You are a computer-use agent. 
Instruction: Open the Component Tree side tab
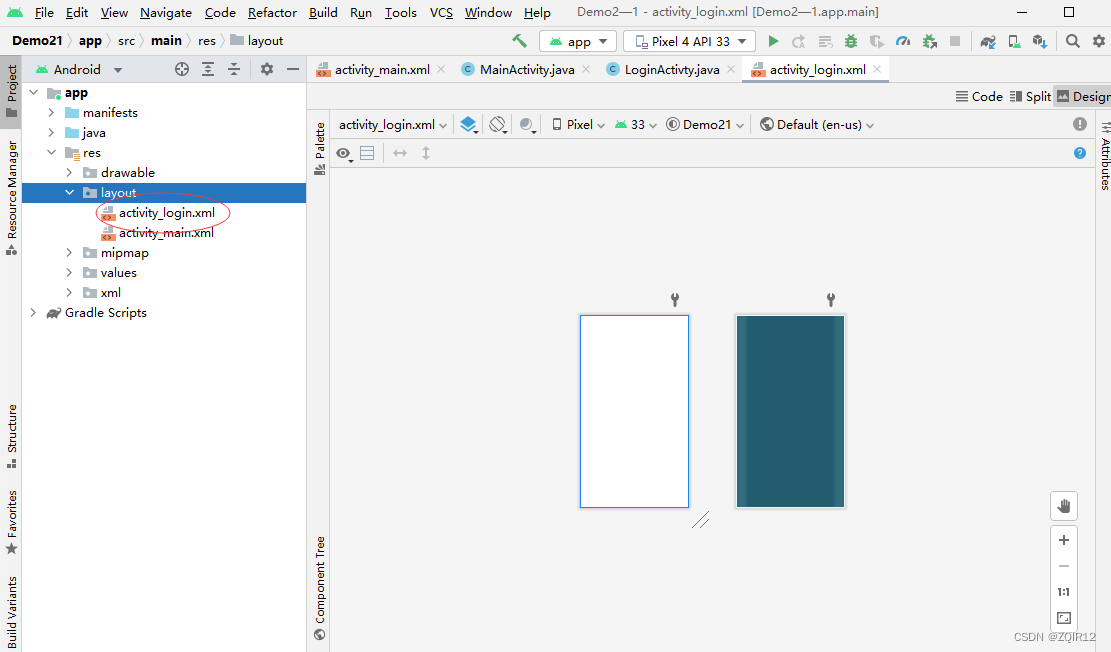click(320, 588)
